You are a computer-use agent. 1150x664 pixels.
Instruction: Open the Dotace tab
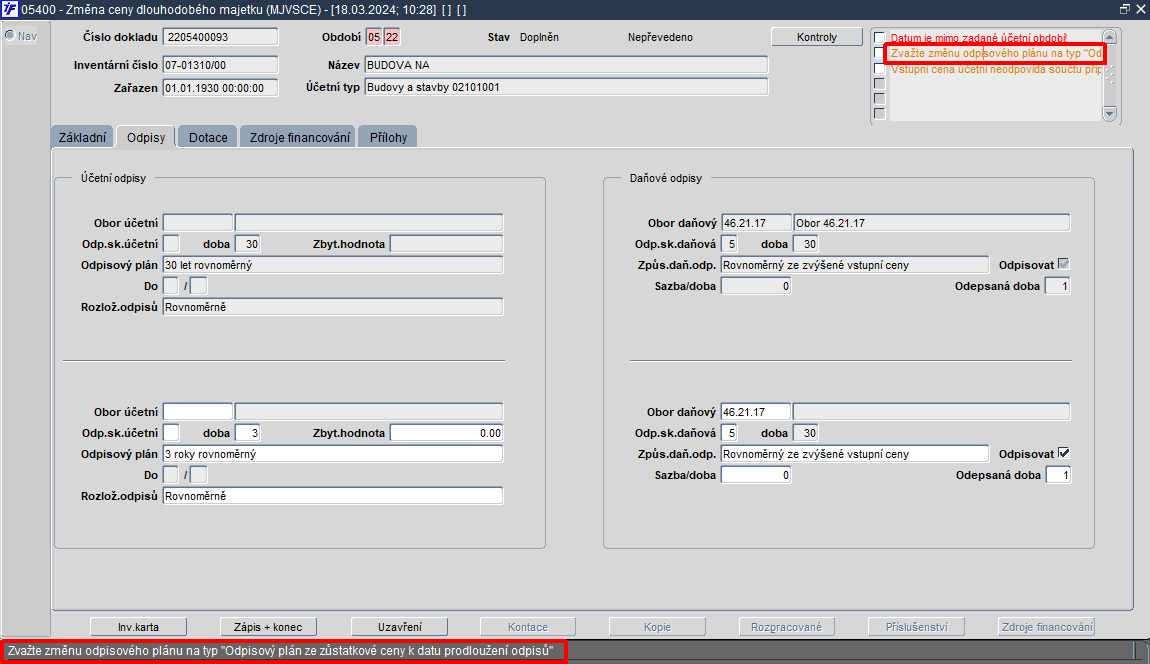tap(208, 137)
